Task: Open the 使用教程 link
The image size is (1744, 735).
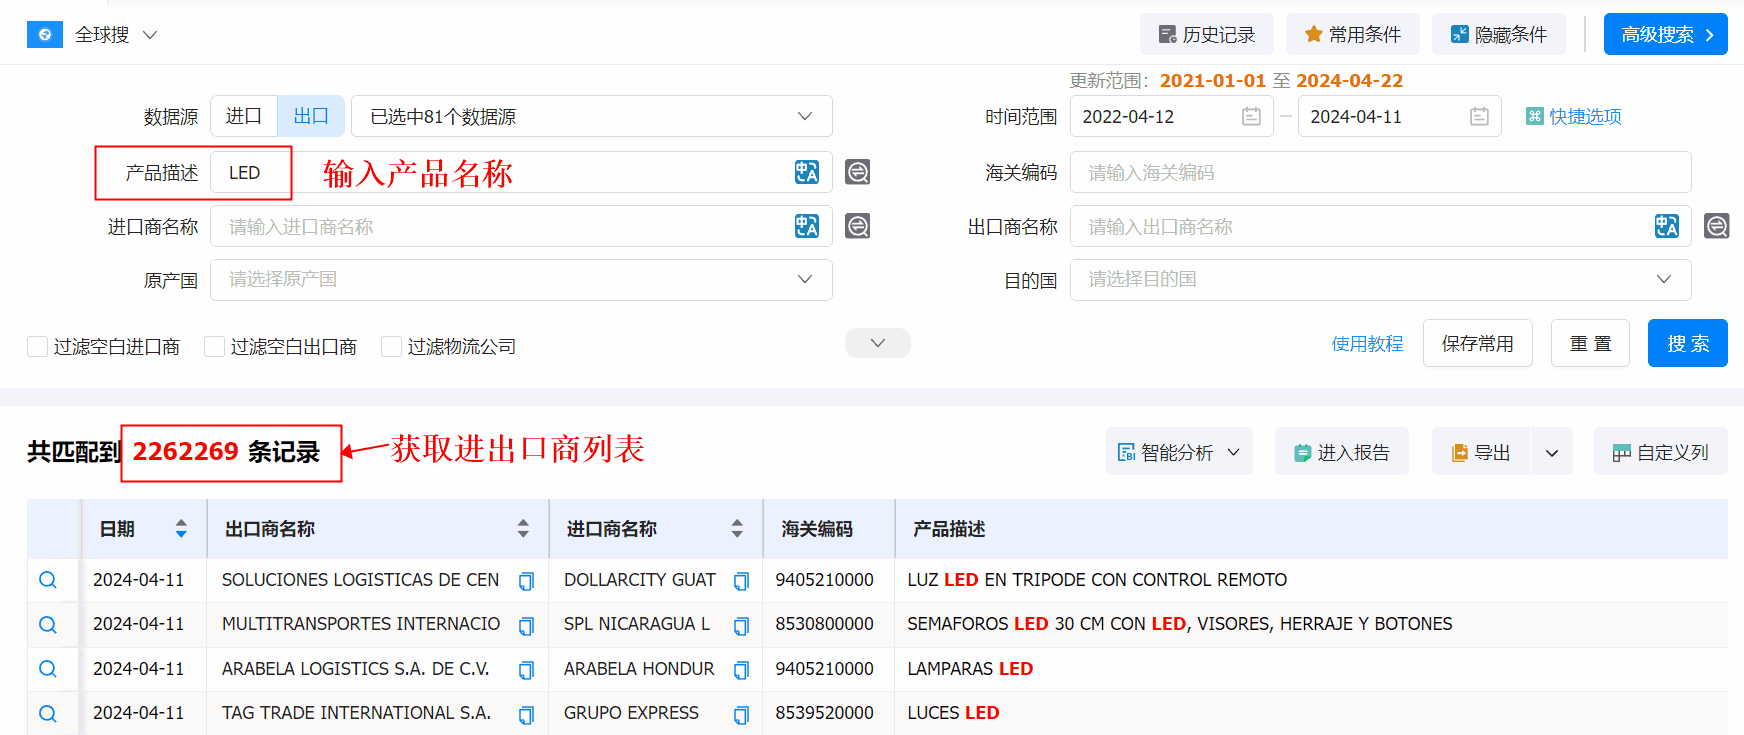Action: 1367,344
